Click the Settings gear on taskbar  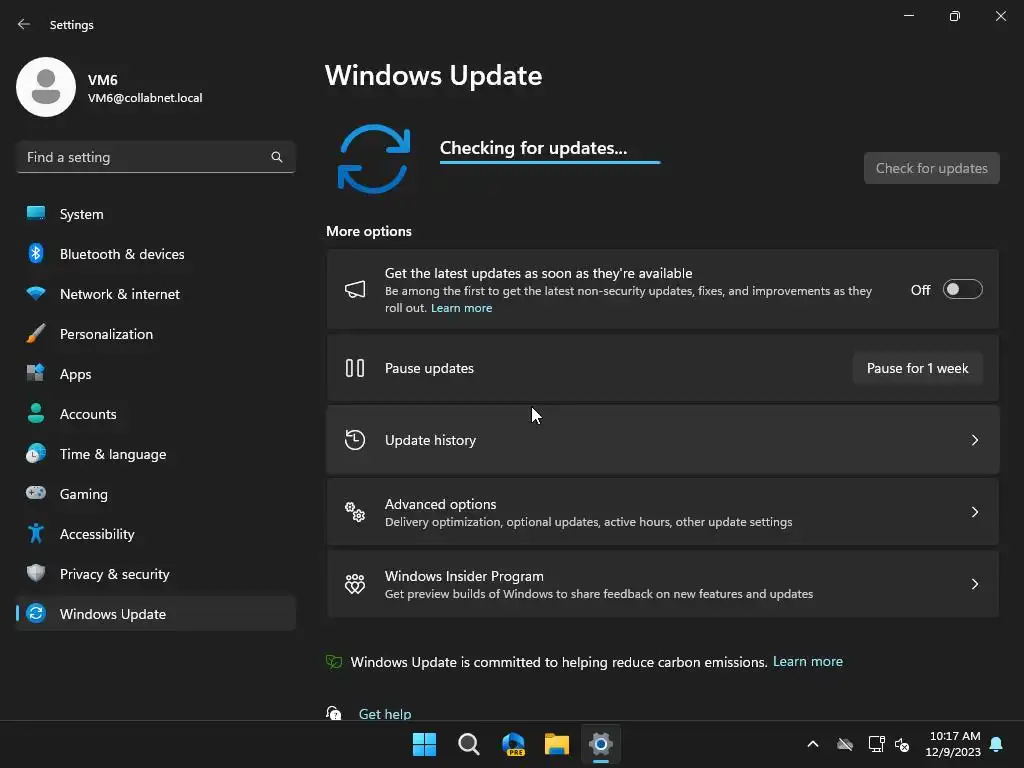(601, 744)
